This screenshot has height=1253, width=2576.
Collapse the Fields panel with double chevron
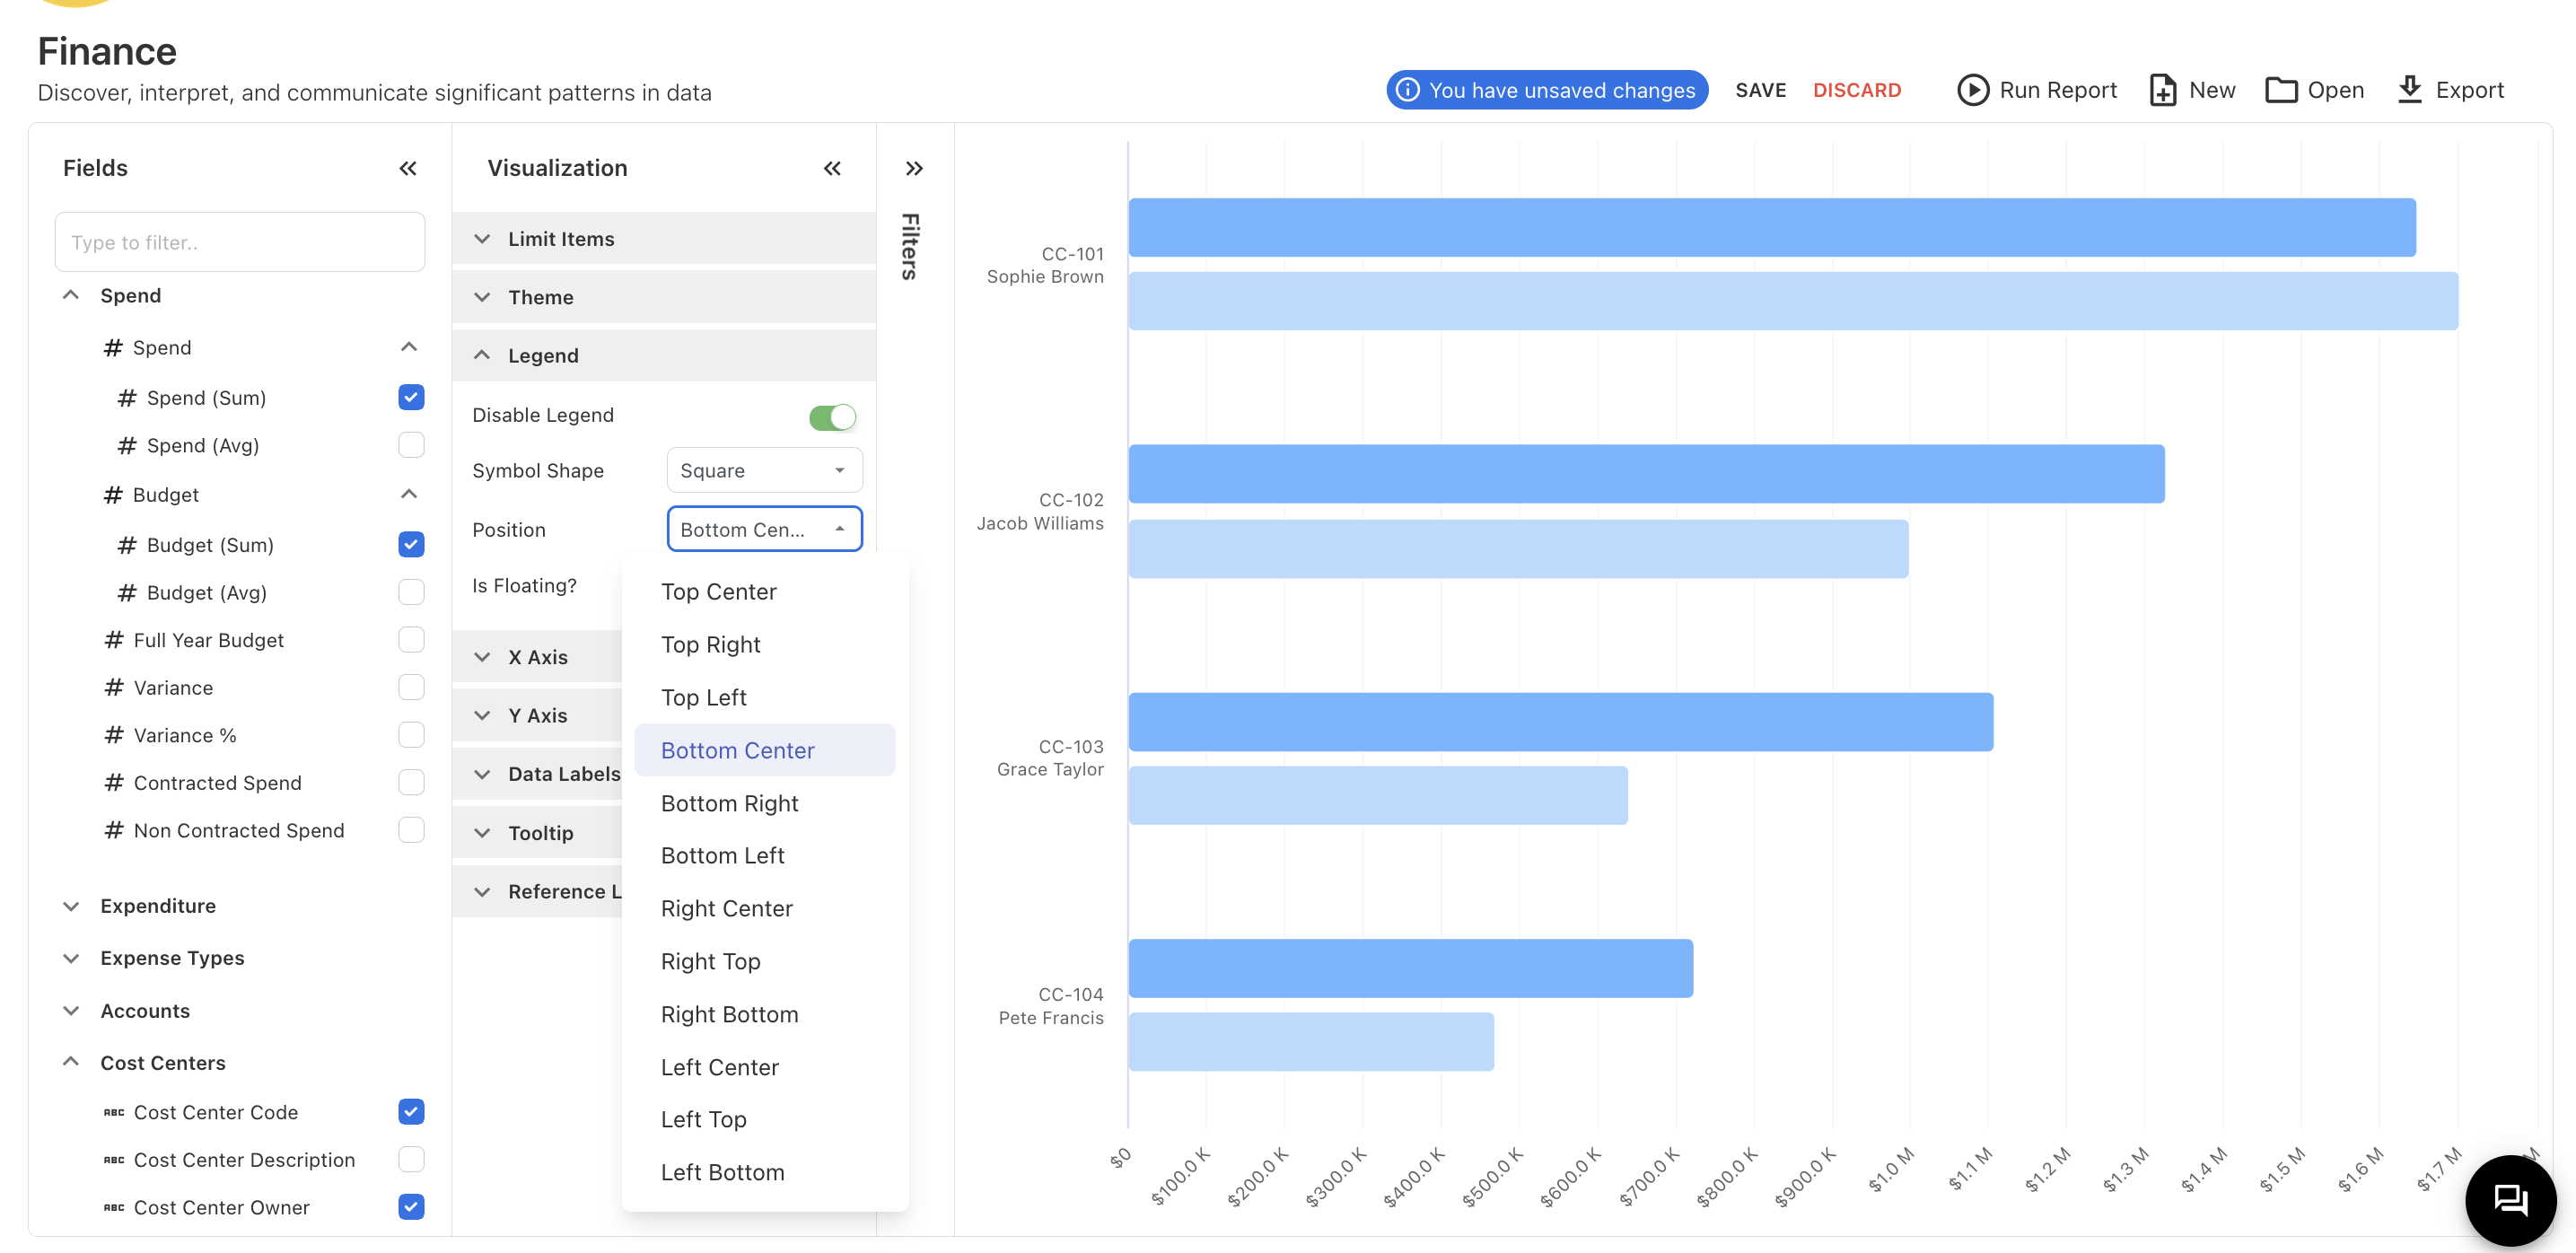tap(408, 168)
